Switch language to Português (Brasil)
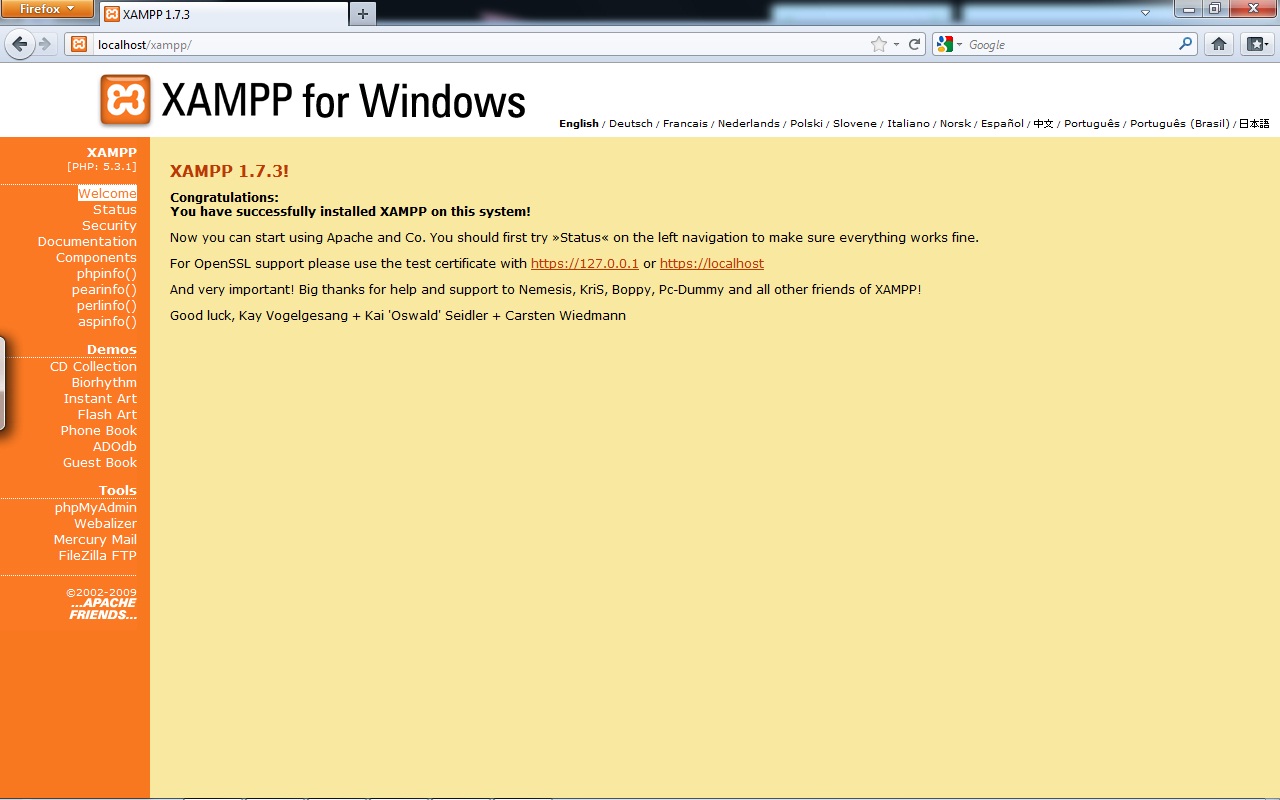Screen dimensions: 1280x800 click(1180, 124)
